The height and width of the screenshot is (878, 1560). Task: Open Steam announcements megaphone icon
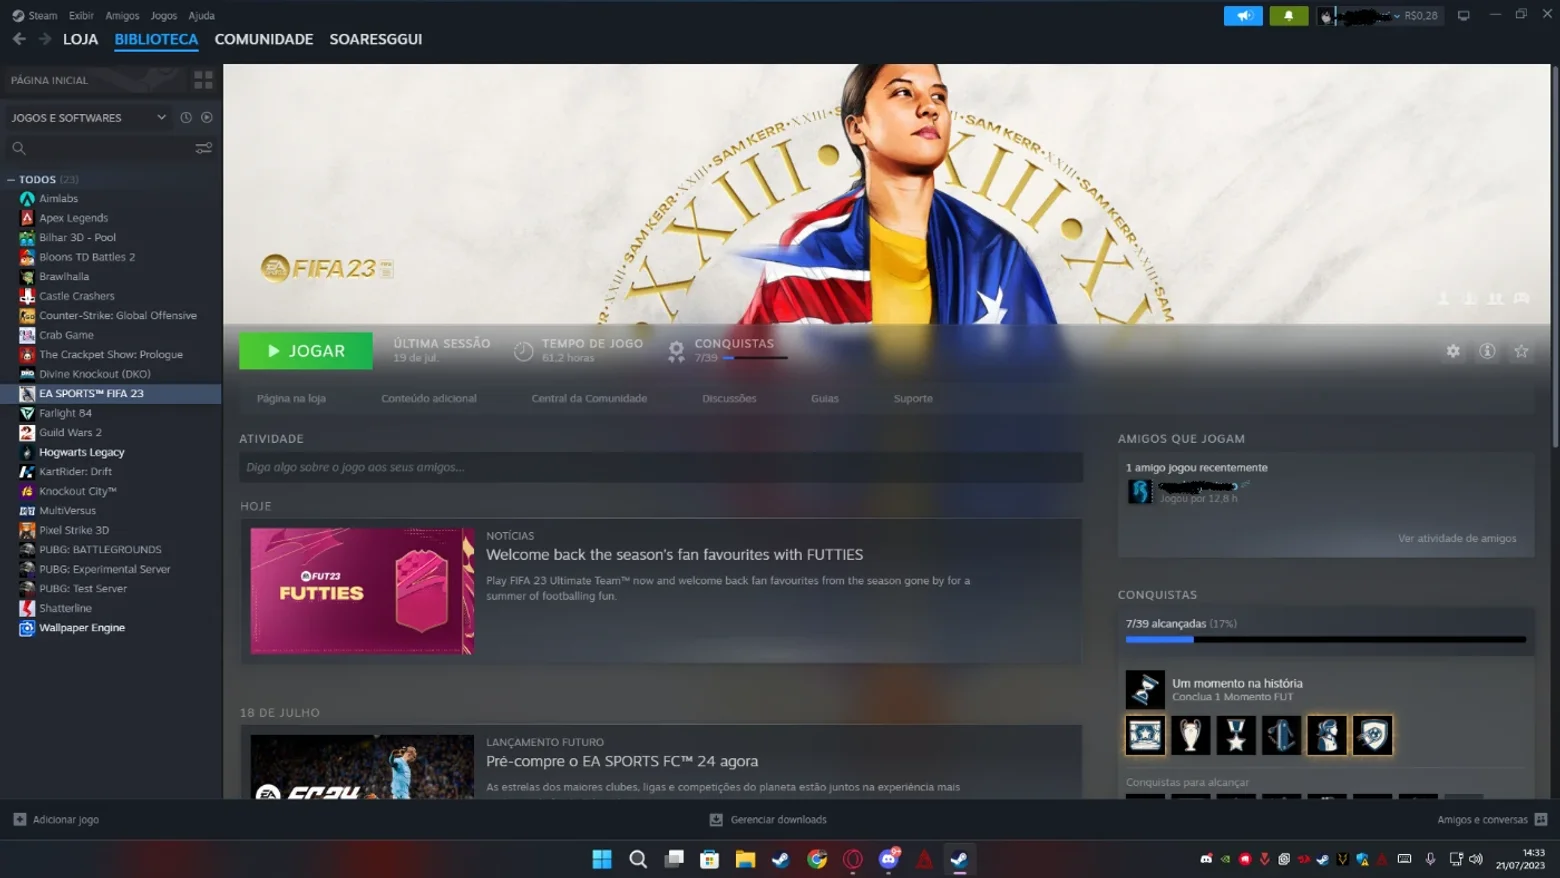(x=1243, y=16)
